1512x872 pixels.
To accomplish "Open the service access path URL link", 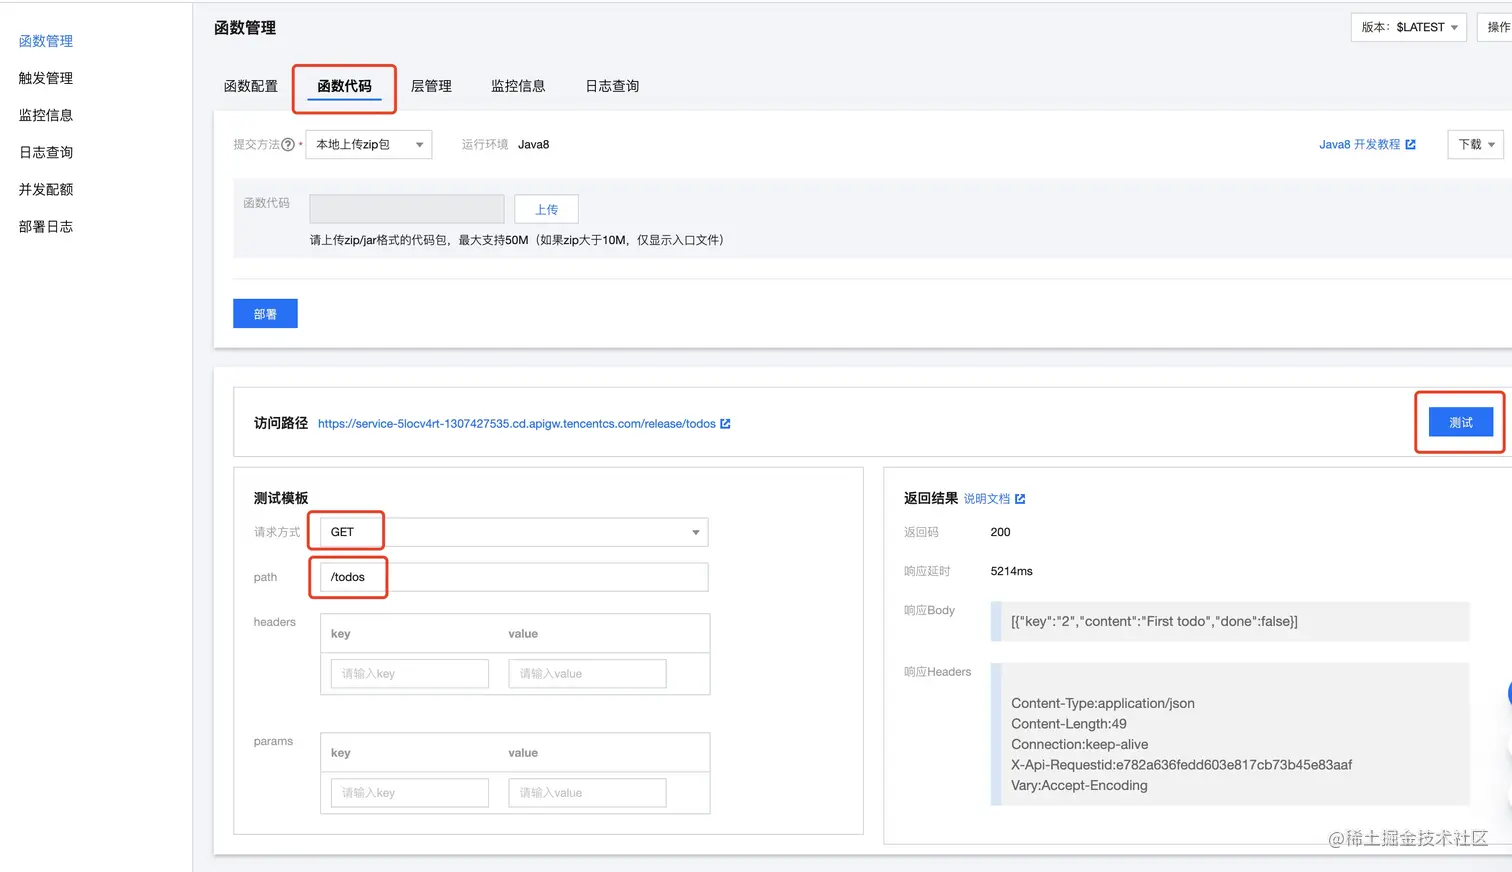I will tap(517, 424).
